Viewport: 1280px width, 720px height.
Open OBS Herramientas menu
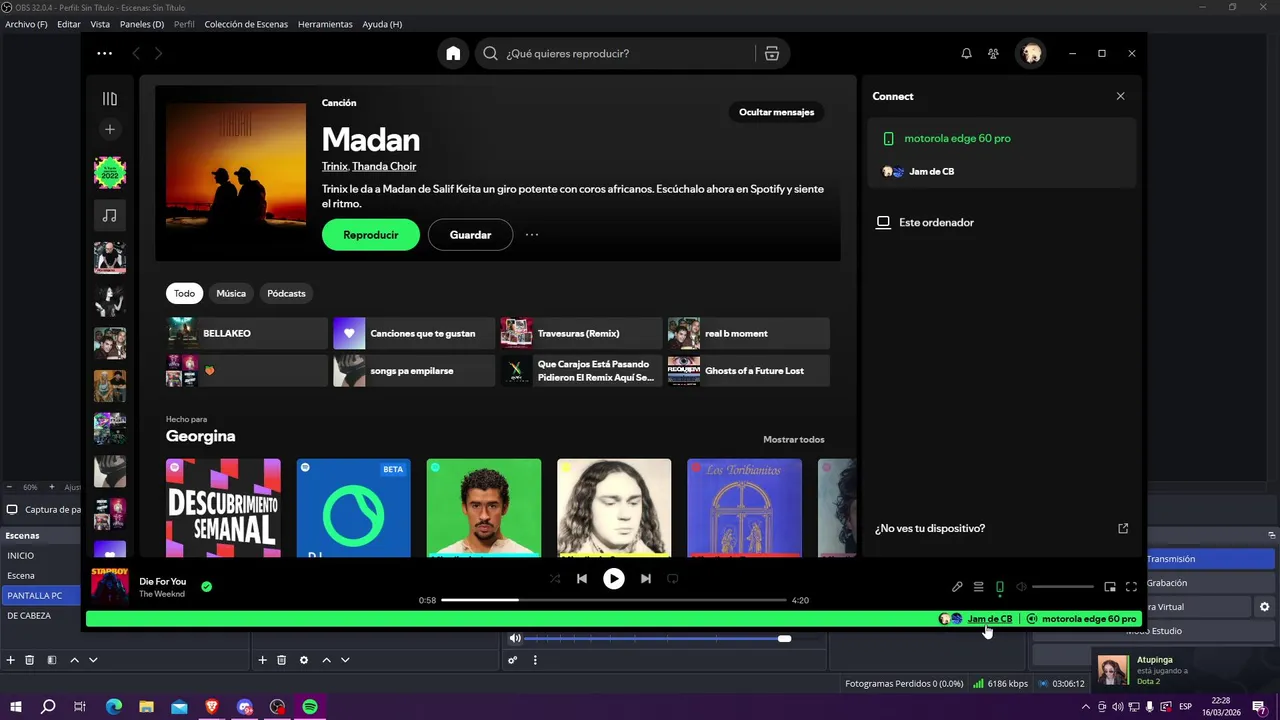point(325,24)
